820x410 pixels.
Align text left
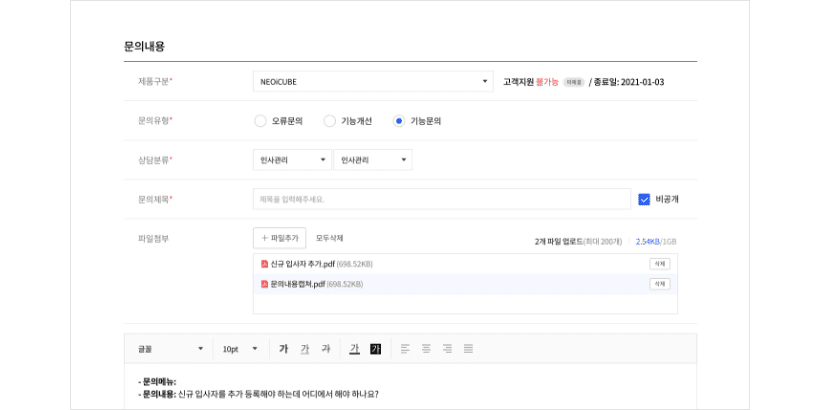pyautogui.click(x=405, y=349)
